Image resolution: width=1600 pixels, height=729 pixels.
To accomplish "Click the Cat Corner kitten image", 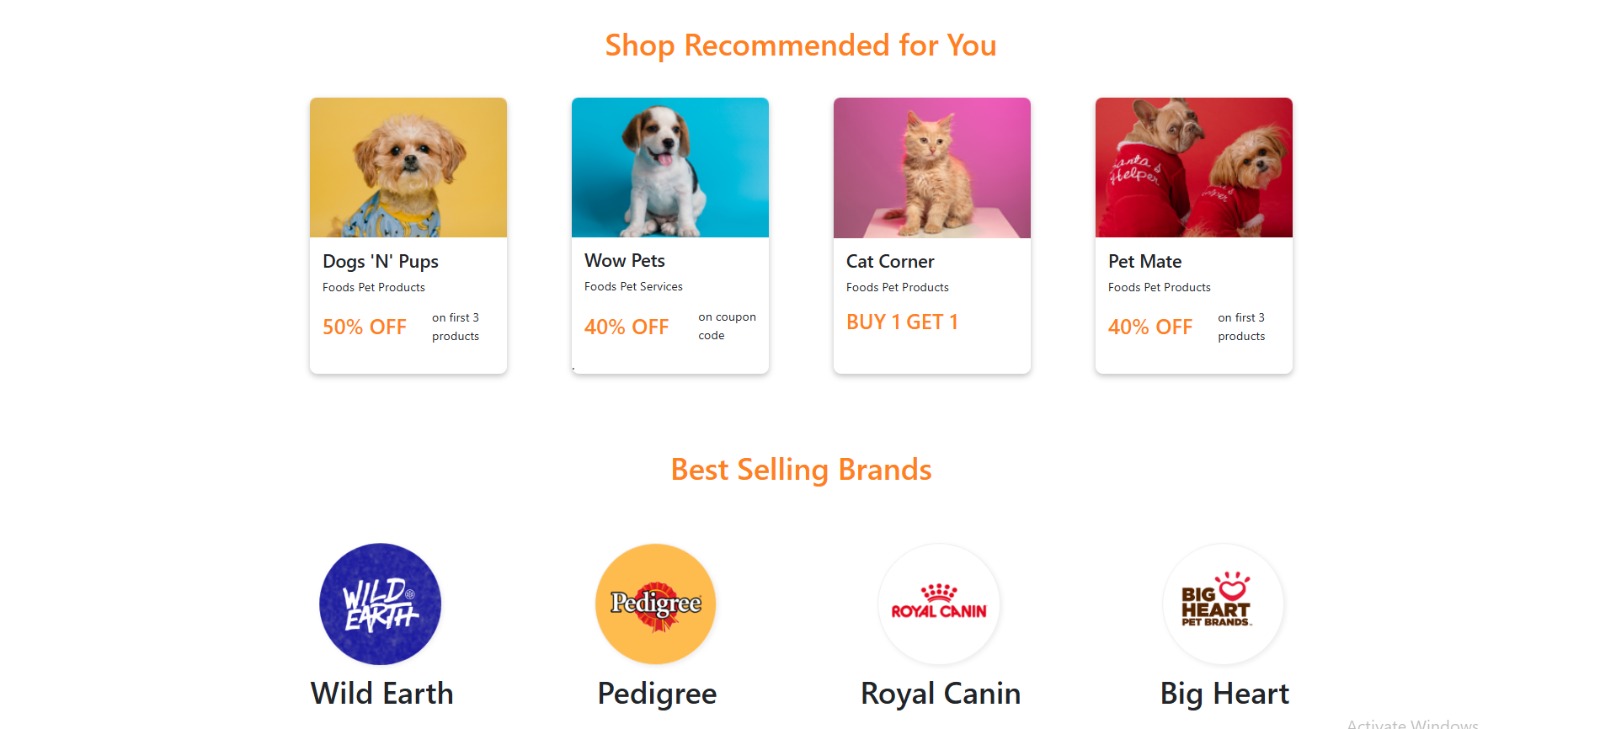I will pyautogui.click(x=932, y=167).
